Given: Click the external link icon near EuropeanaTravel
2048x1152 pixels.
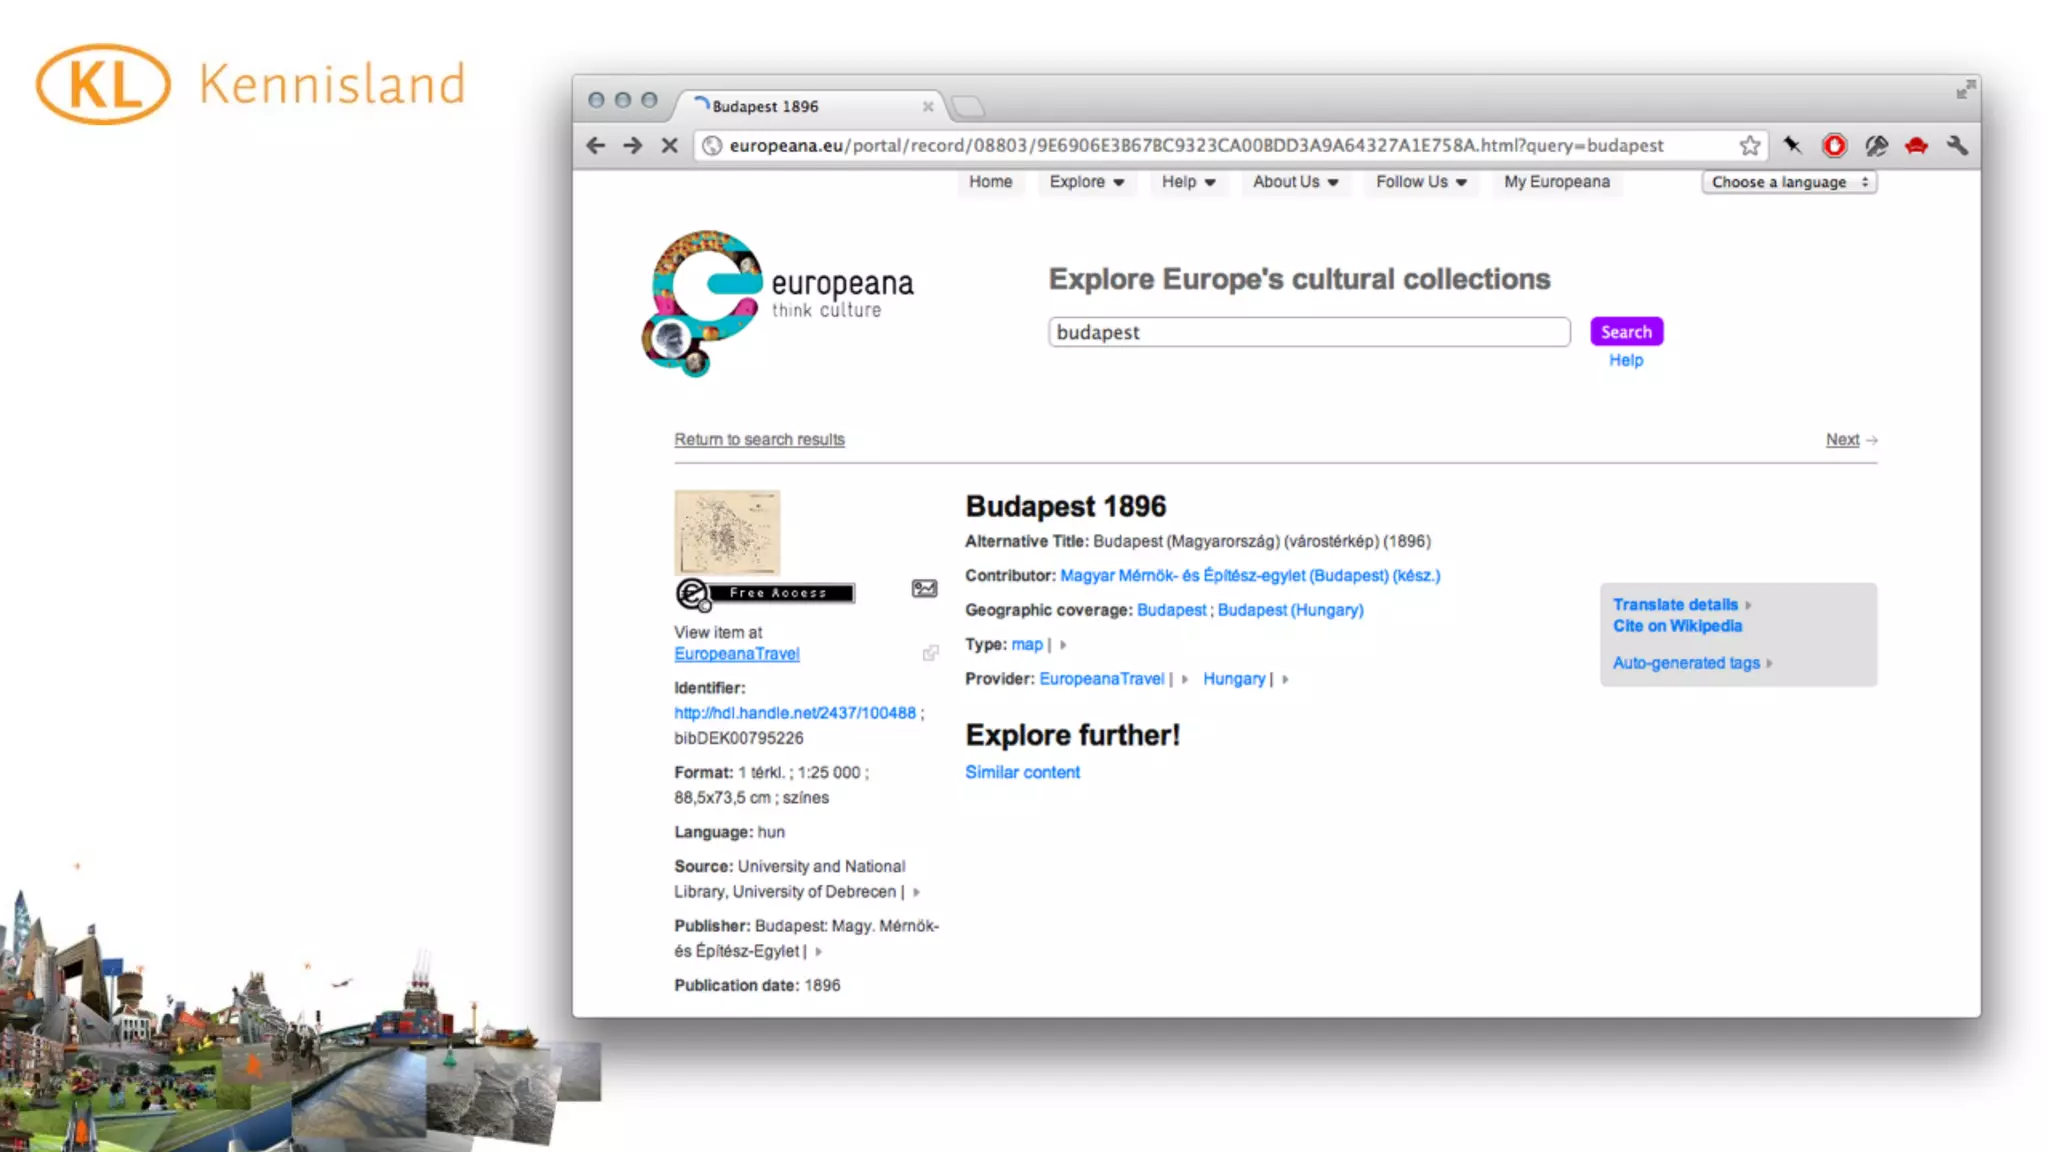Looking at the screenshot, I should (x=930, y=653).
